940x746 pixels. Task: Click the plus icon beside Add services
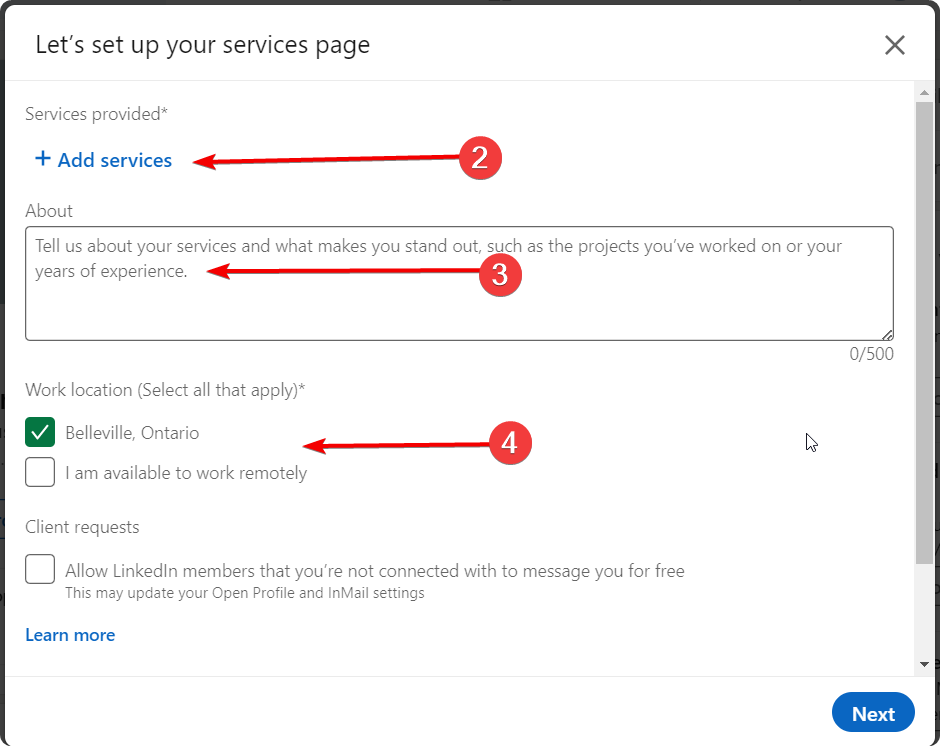point(42,159)
